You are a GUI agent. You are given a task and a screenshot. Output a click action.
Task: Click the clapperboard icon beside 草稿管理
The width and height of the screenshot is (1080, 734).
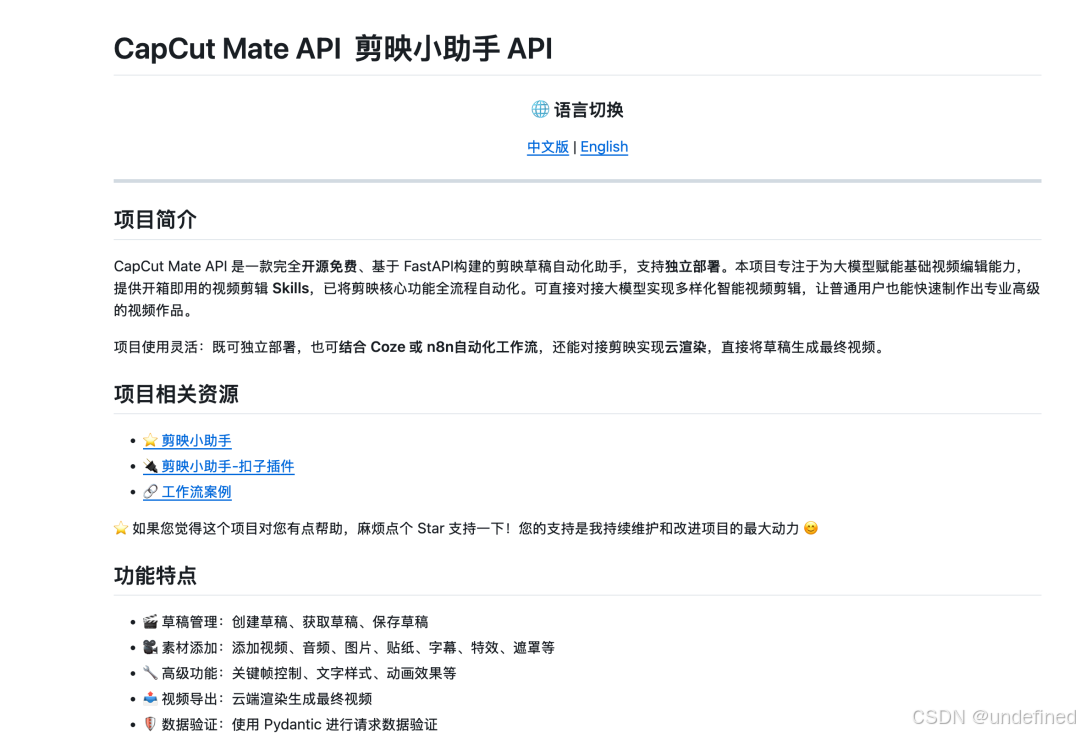(x=150, y=622)
